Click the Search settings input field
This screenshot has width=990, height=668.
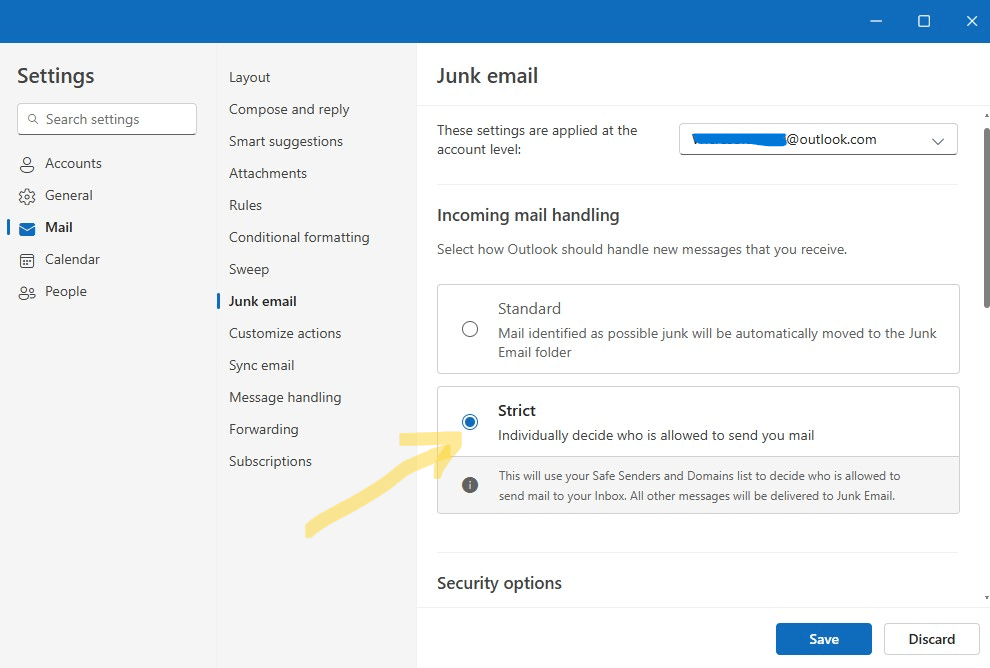point(107,119)
